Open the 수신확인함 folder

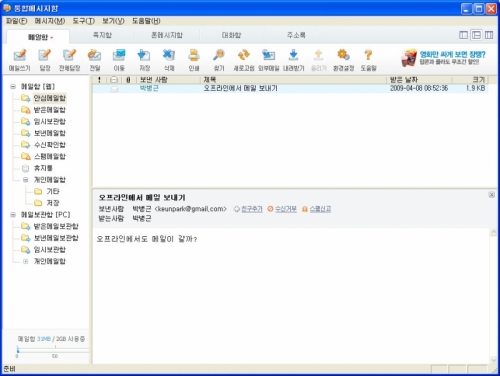click(x=50, y=145)
